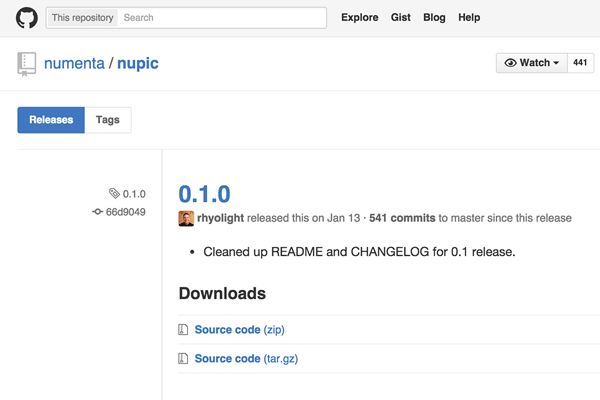The height and width of the screenshot is (400, 600).
Task: Click the GitHub Octocat logo
Action: [27, 18]
